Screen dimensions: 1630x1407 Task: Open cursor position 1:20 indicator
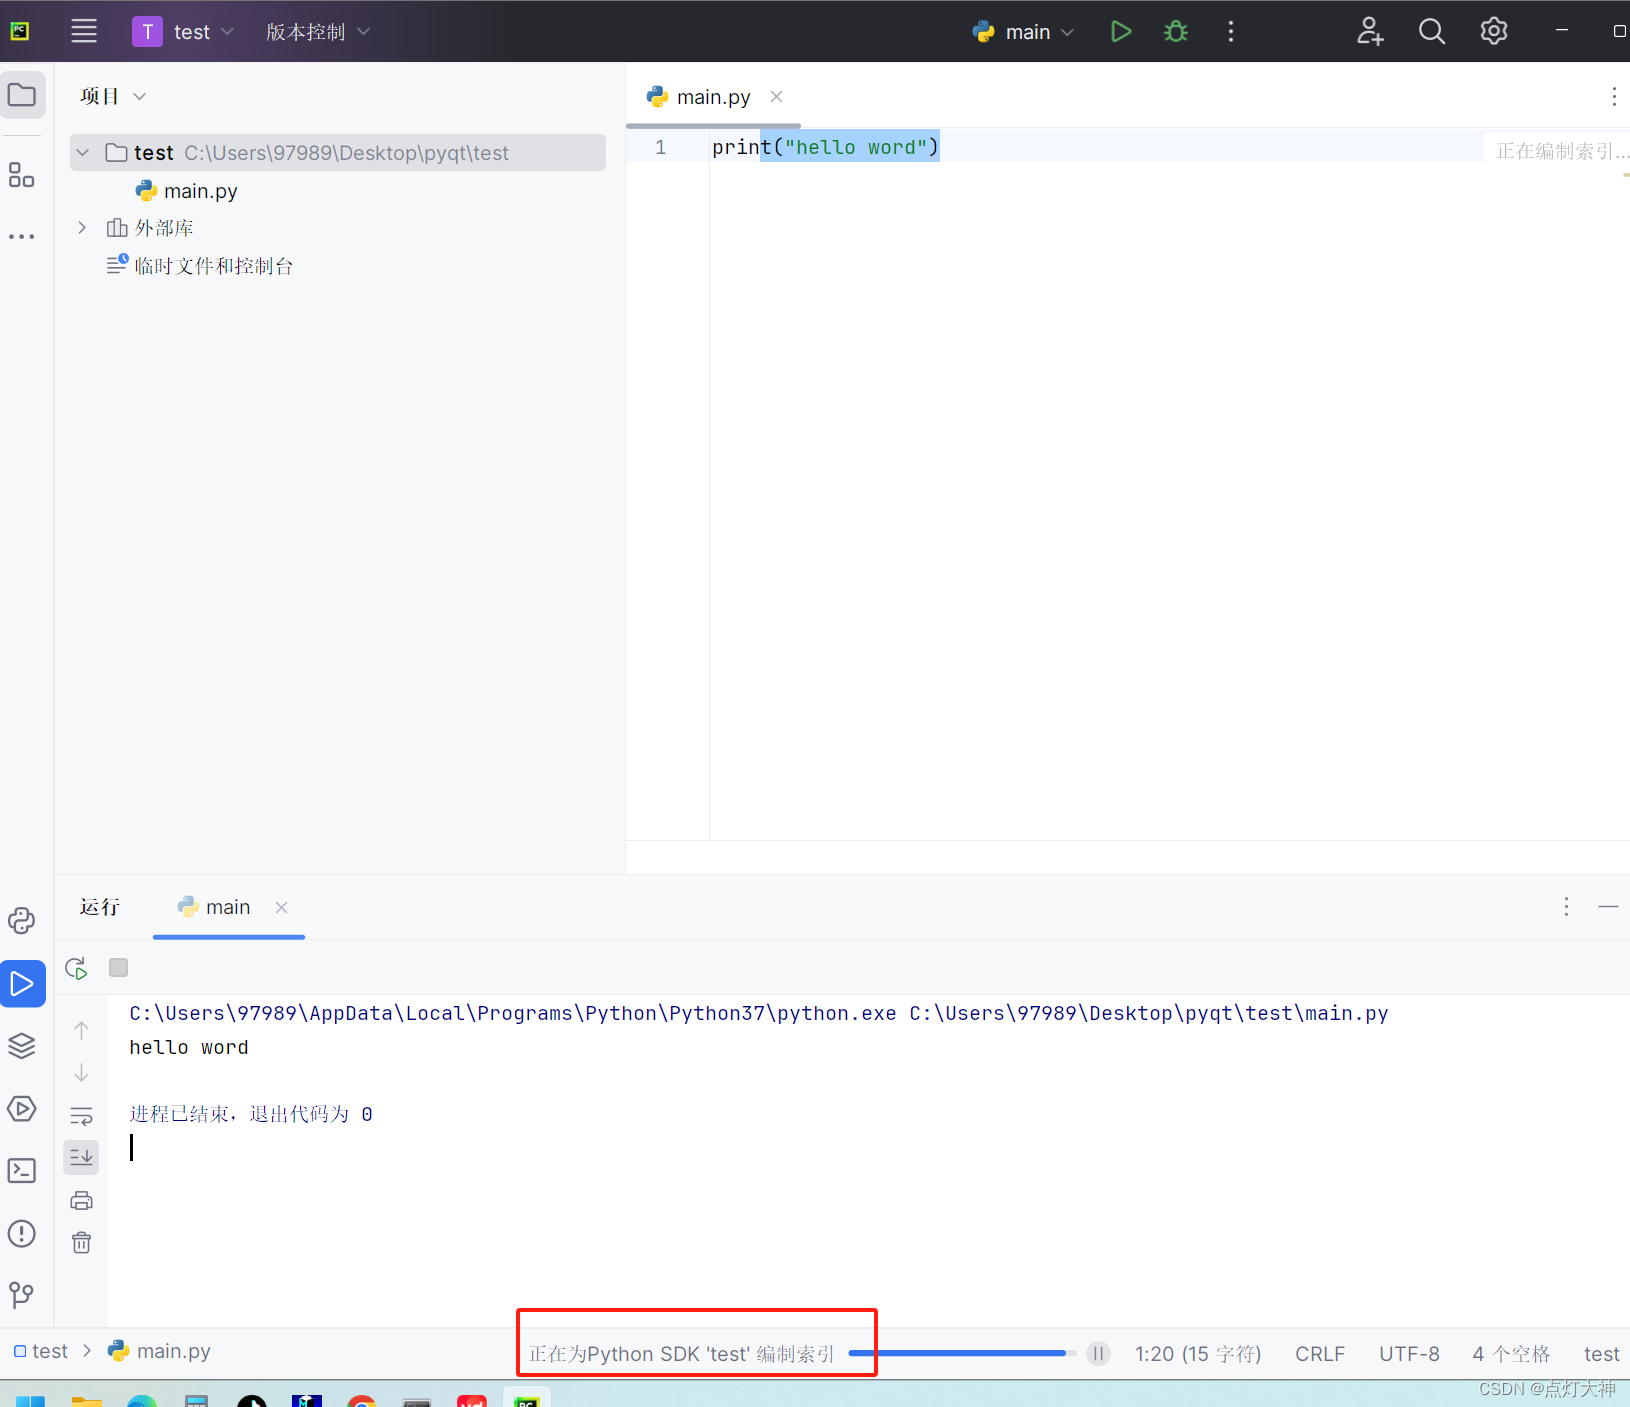(1198, 1354)
